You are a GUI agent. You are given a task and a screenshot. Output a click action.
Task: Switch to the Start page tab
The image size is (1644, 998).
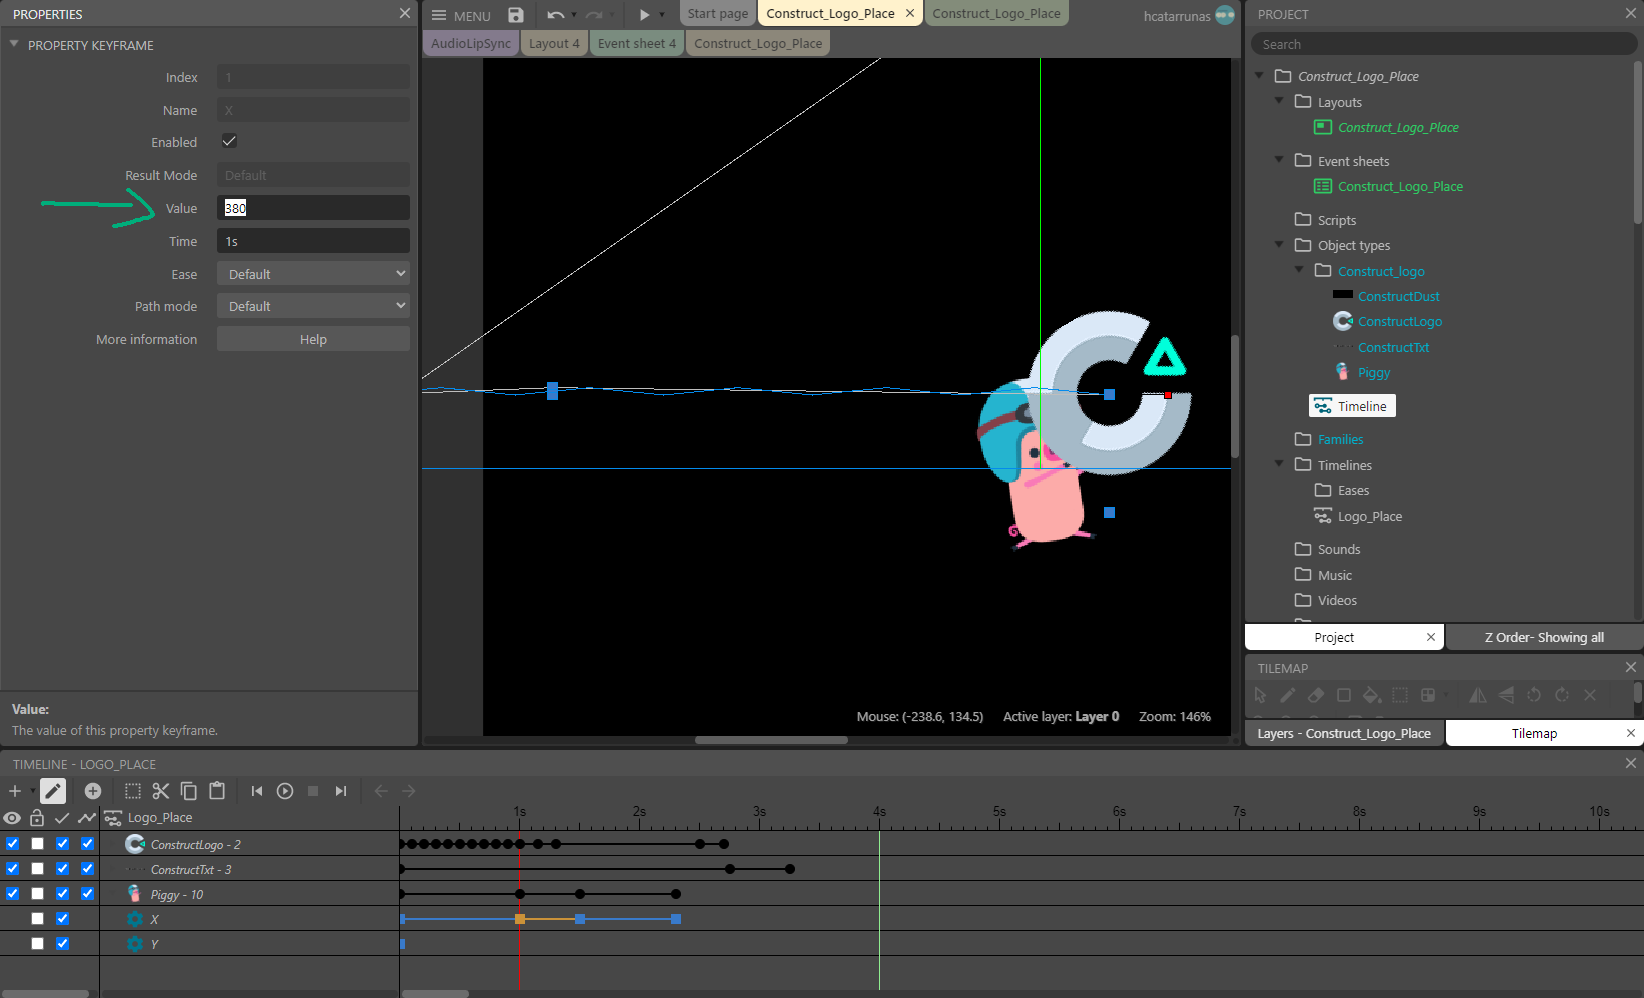pos(718,14)
